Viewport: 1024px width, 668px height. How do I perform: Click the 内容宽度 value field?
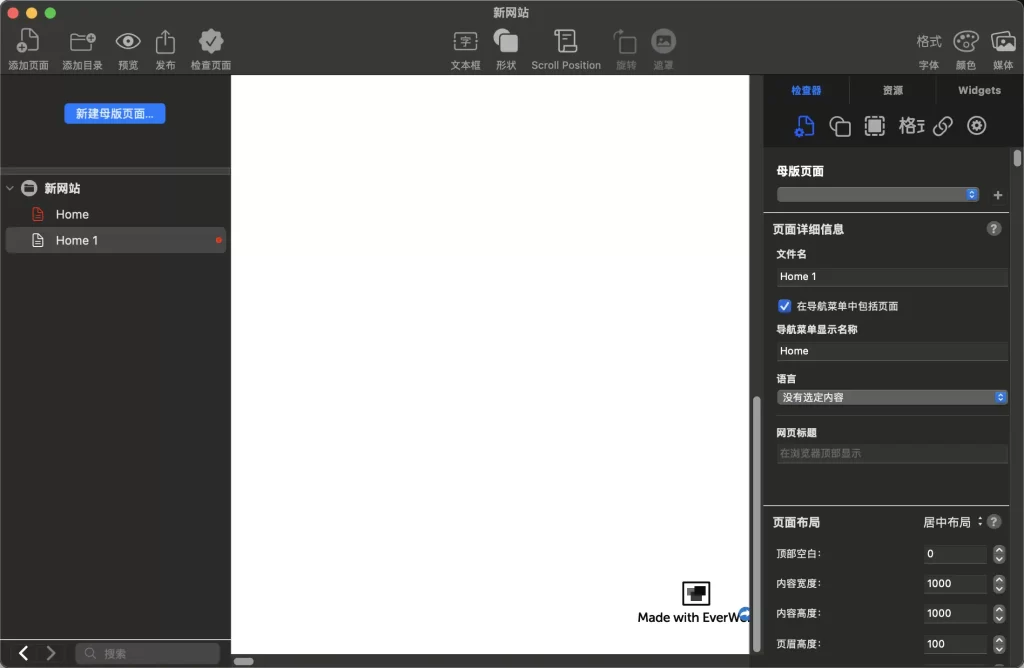point(955,583)
